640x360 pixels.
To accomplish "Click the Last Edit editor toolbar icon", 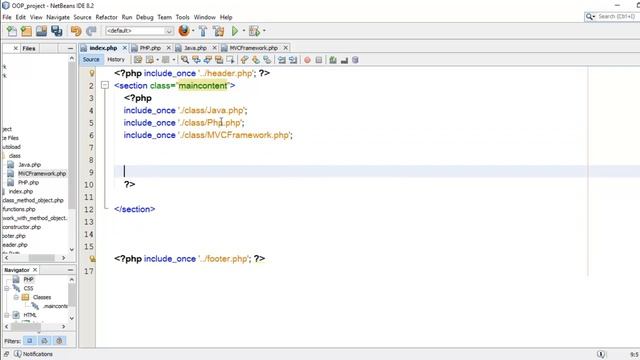I will click(x=138, y=60).
